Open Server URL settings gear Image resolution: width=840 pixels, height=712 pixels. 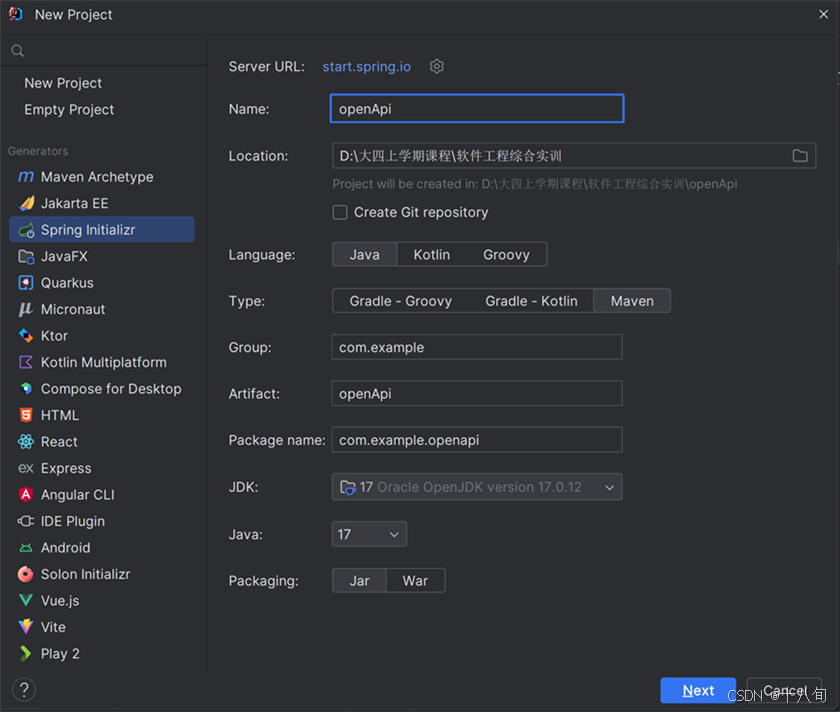pos(437,66)
